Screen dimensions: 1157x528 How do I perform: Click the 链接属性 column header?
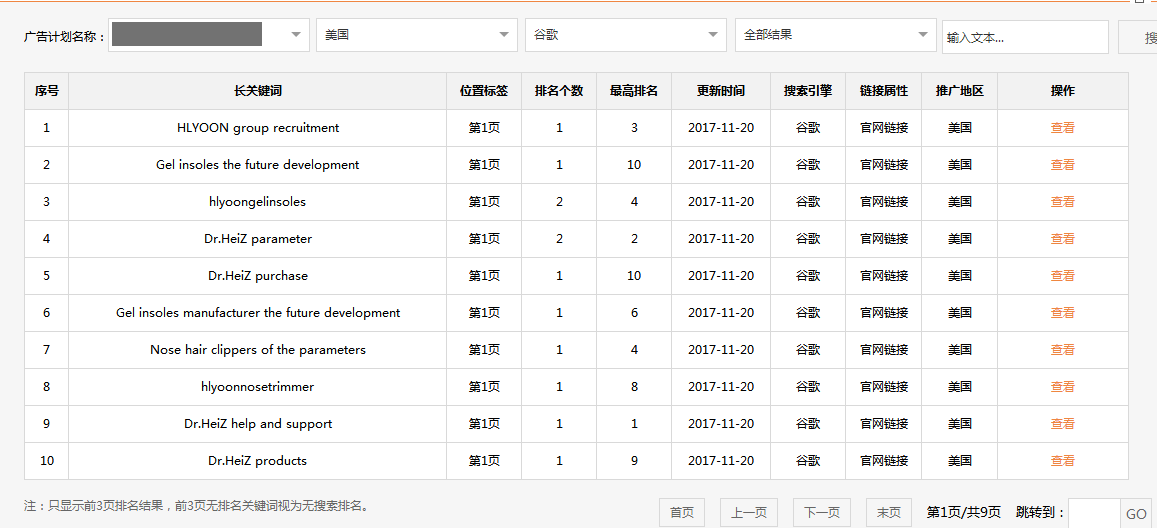tap(884, 91)
